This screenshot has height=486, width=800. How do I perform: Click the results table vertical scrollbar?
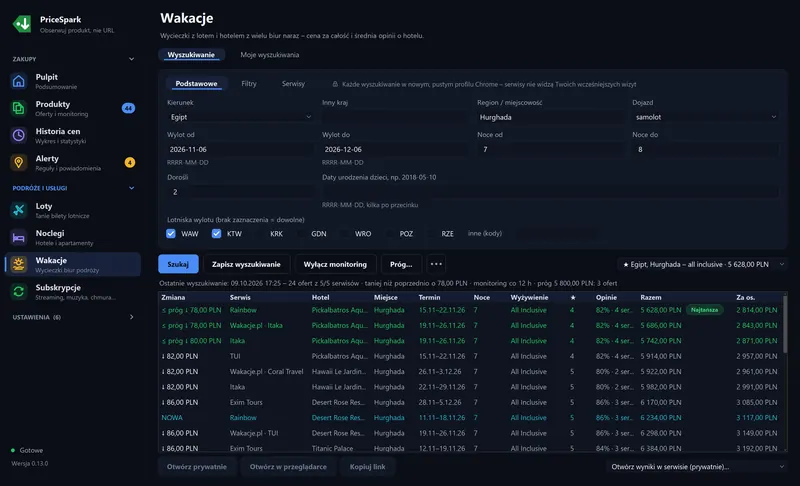click(785, 323)
